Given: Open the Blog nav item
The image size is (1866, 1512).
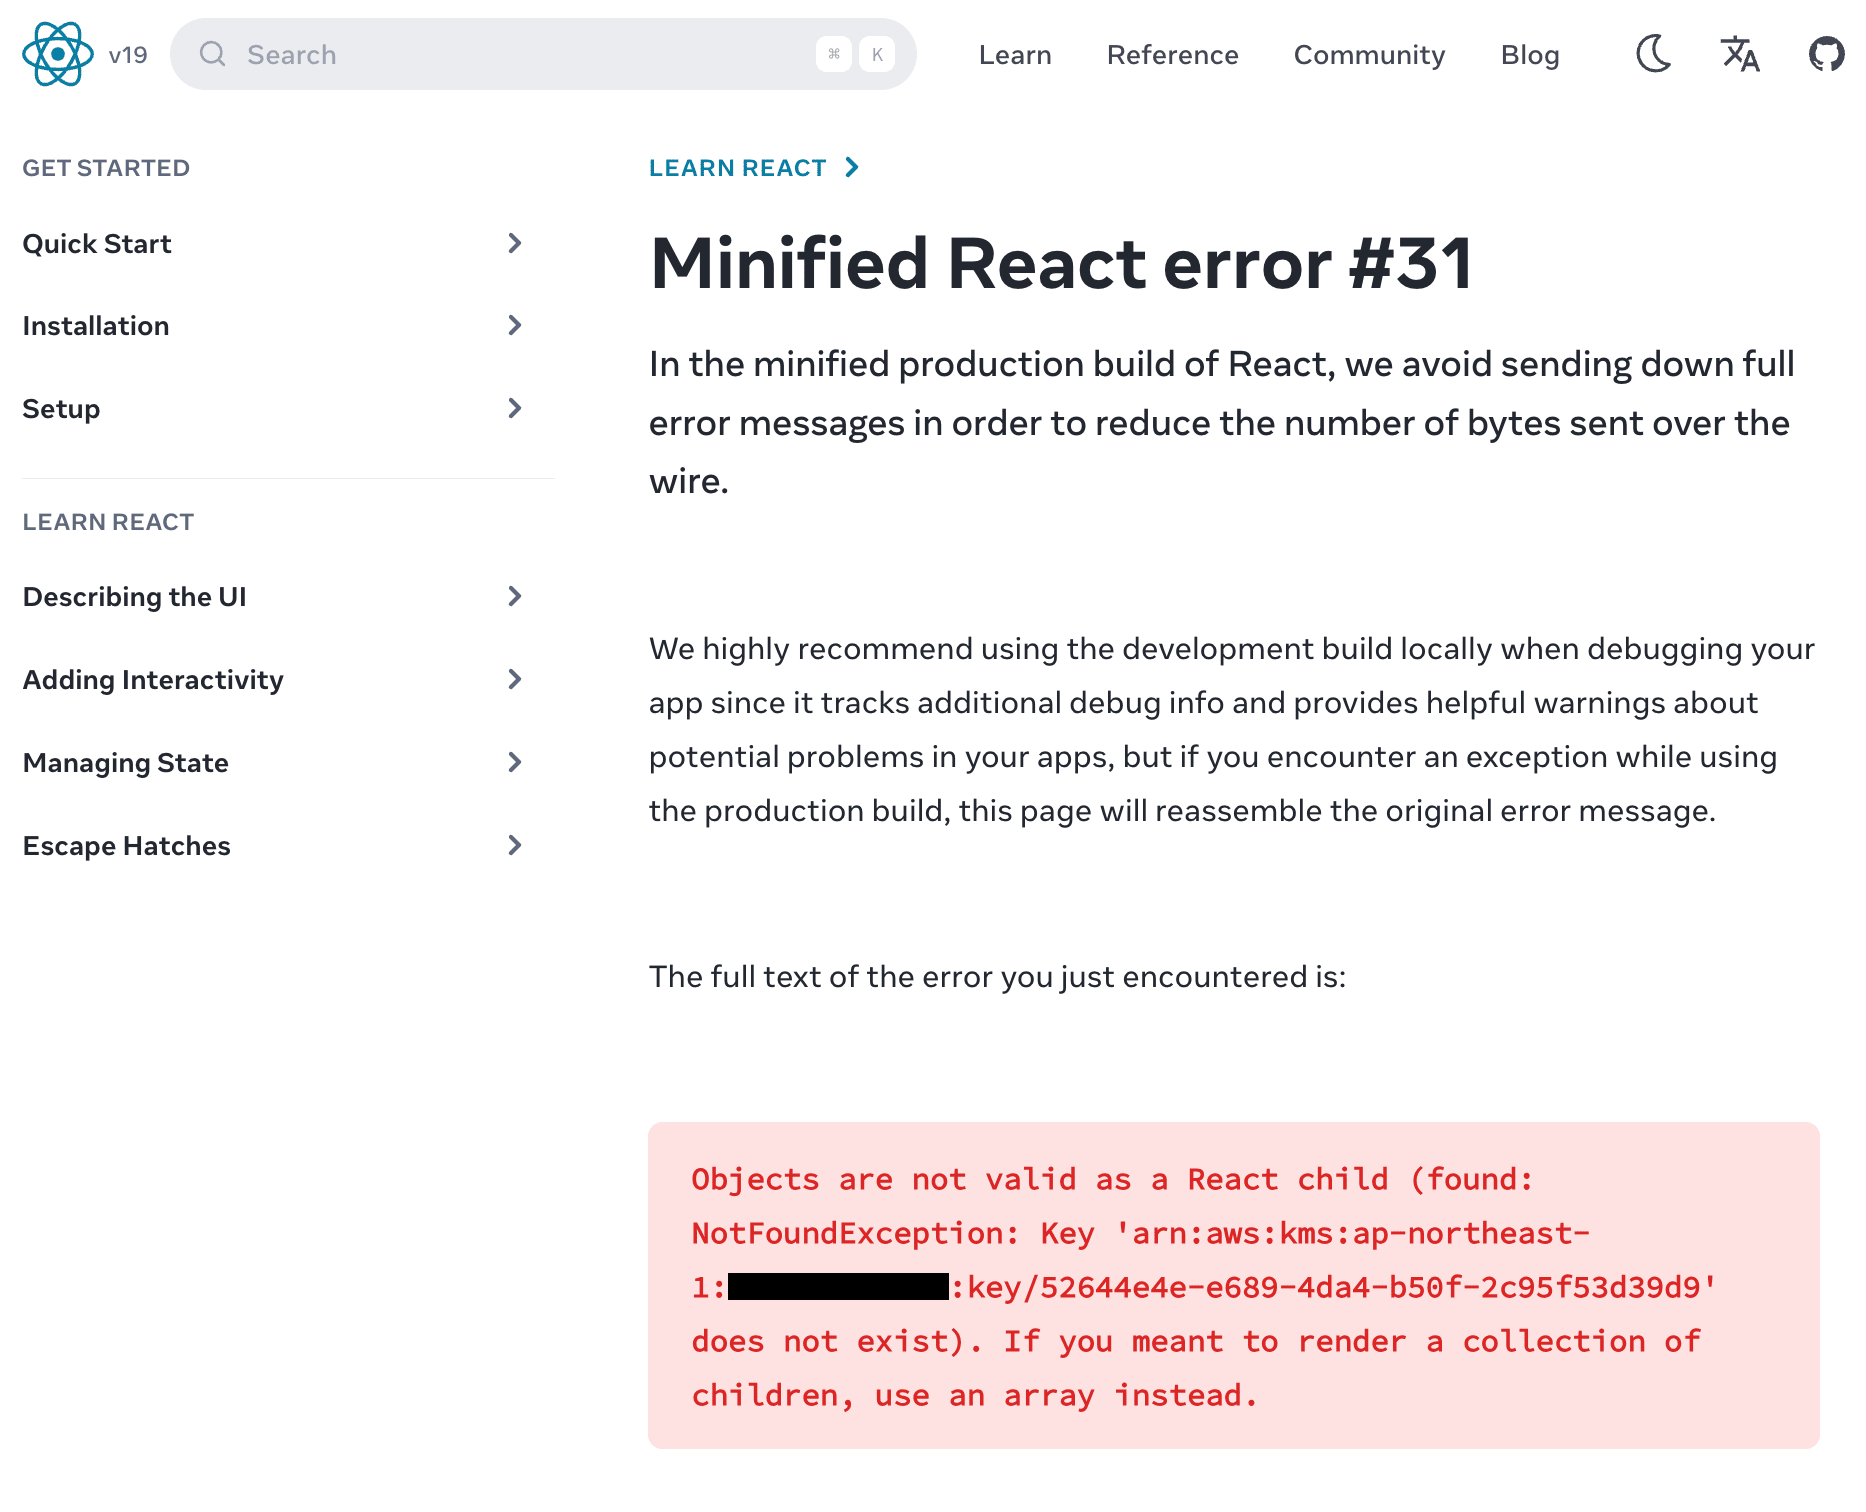Looking at the screenshot, I should coord(1530,55).
